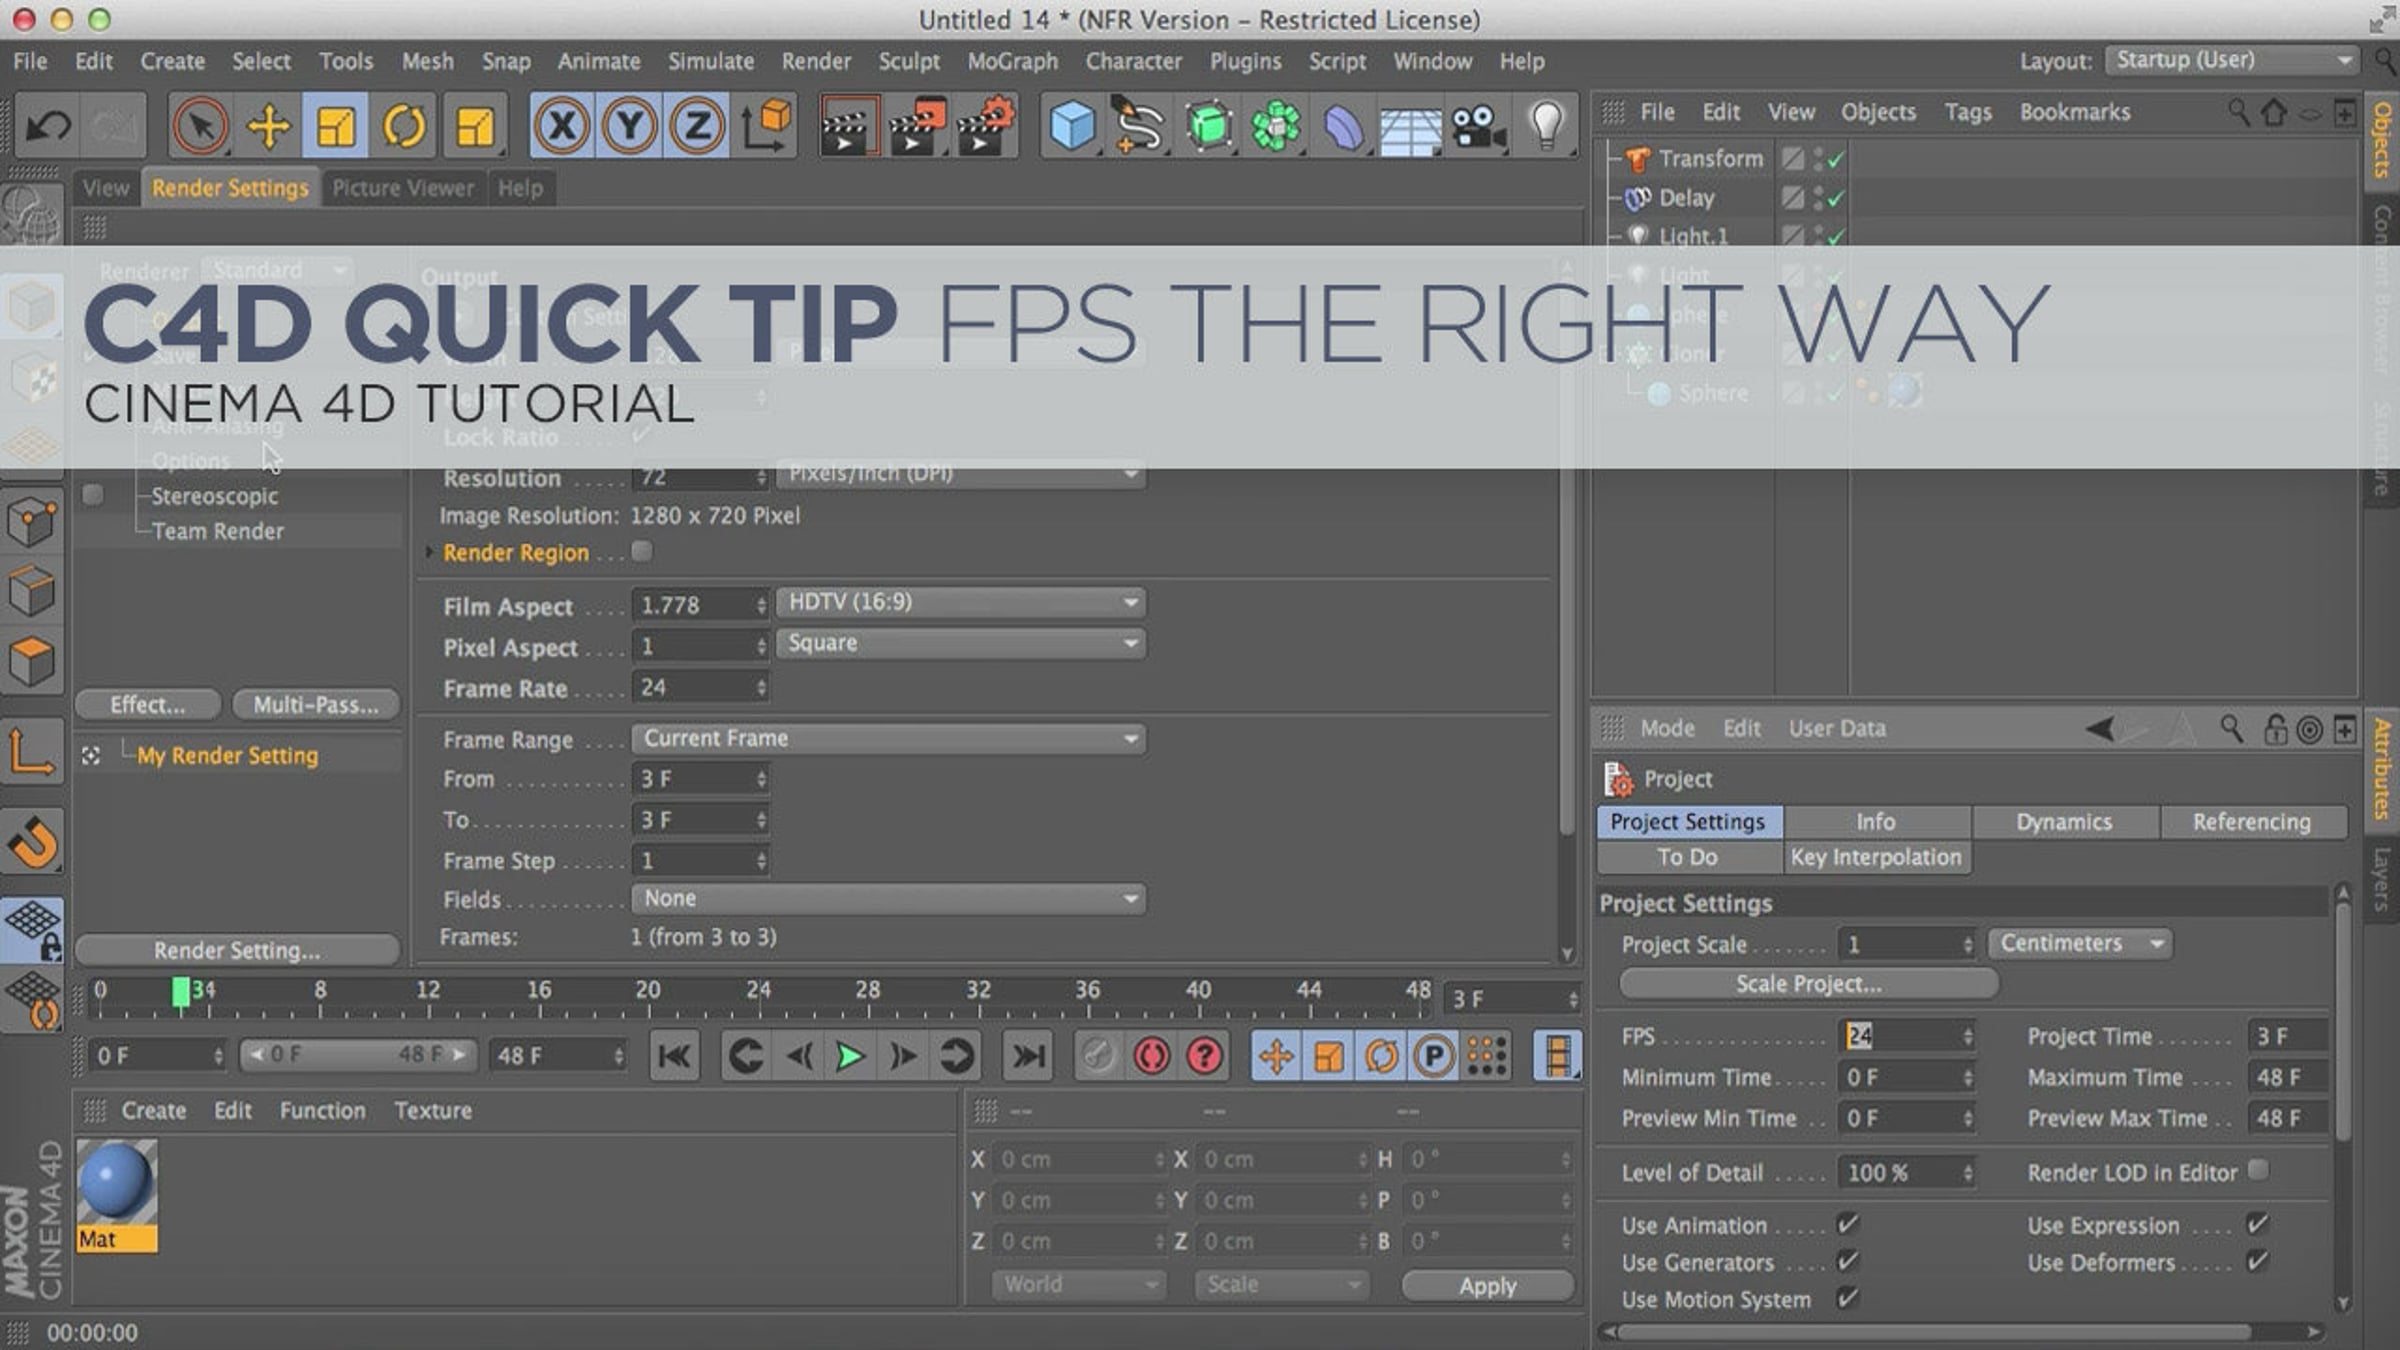The width and height of the screenshot is (2400, 1350).
Task: Switch to the Picture Viewer tab
Action: point(403,188)
